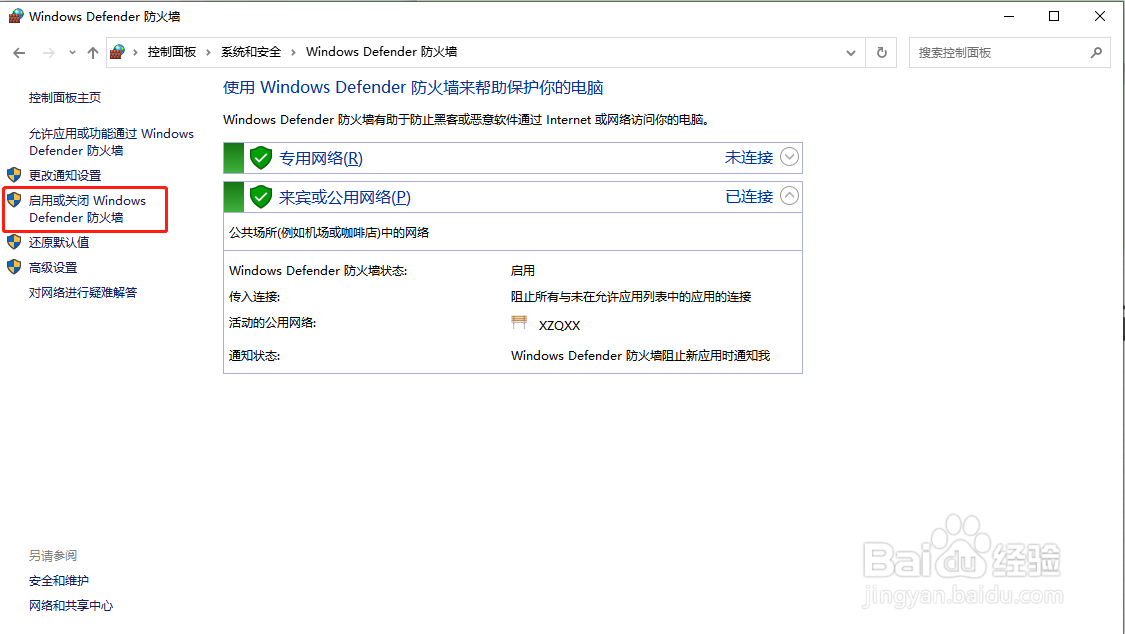Collapse the 来宾或公用网络 section chevron

point(789,196)
